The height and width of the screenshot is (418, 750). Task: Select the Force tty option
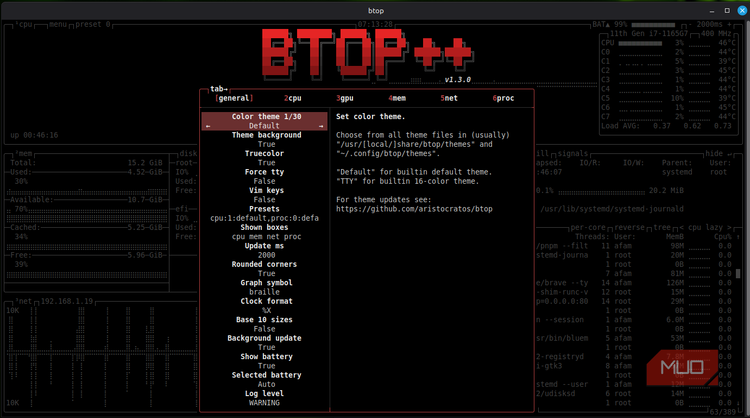[264, 172]
